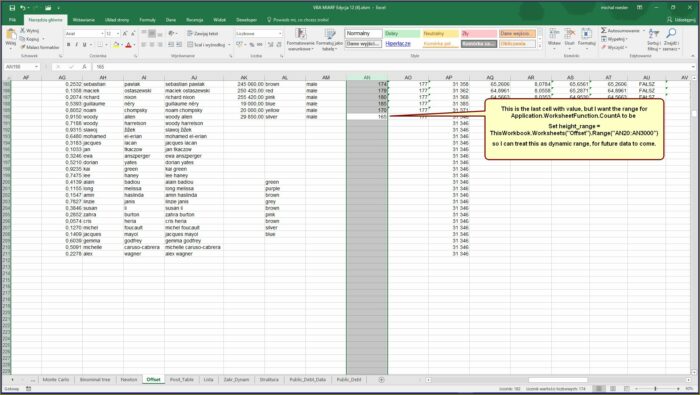This screenshot has height=395, width=700.
Task: Click the Tell me search box
Action: [298, 20]
